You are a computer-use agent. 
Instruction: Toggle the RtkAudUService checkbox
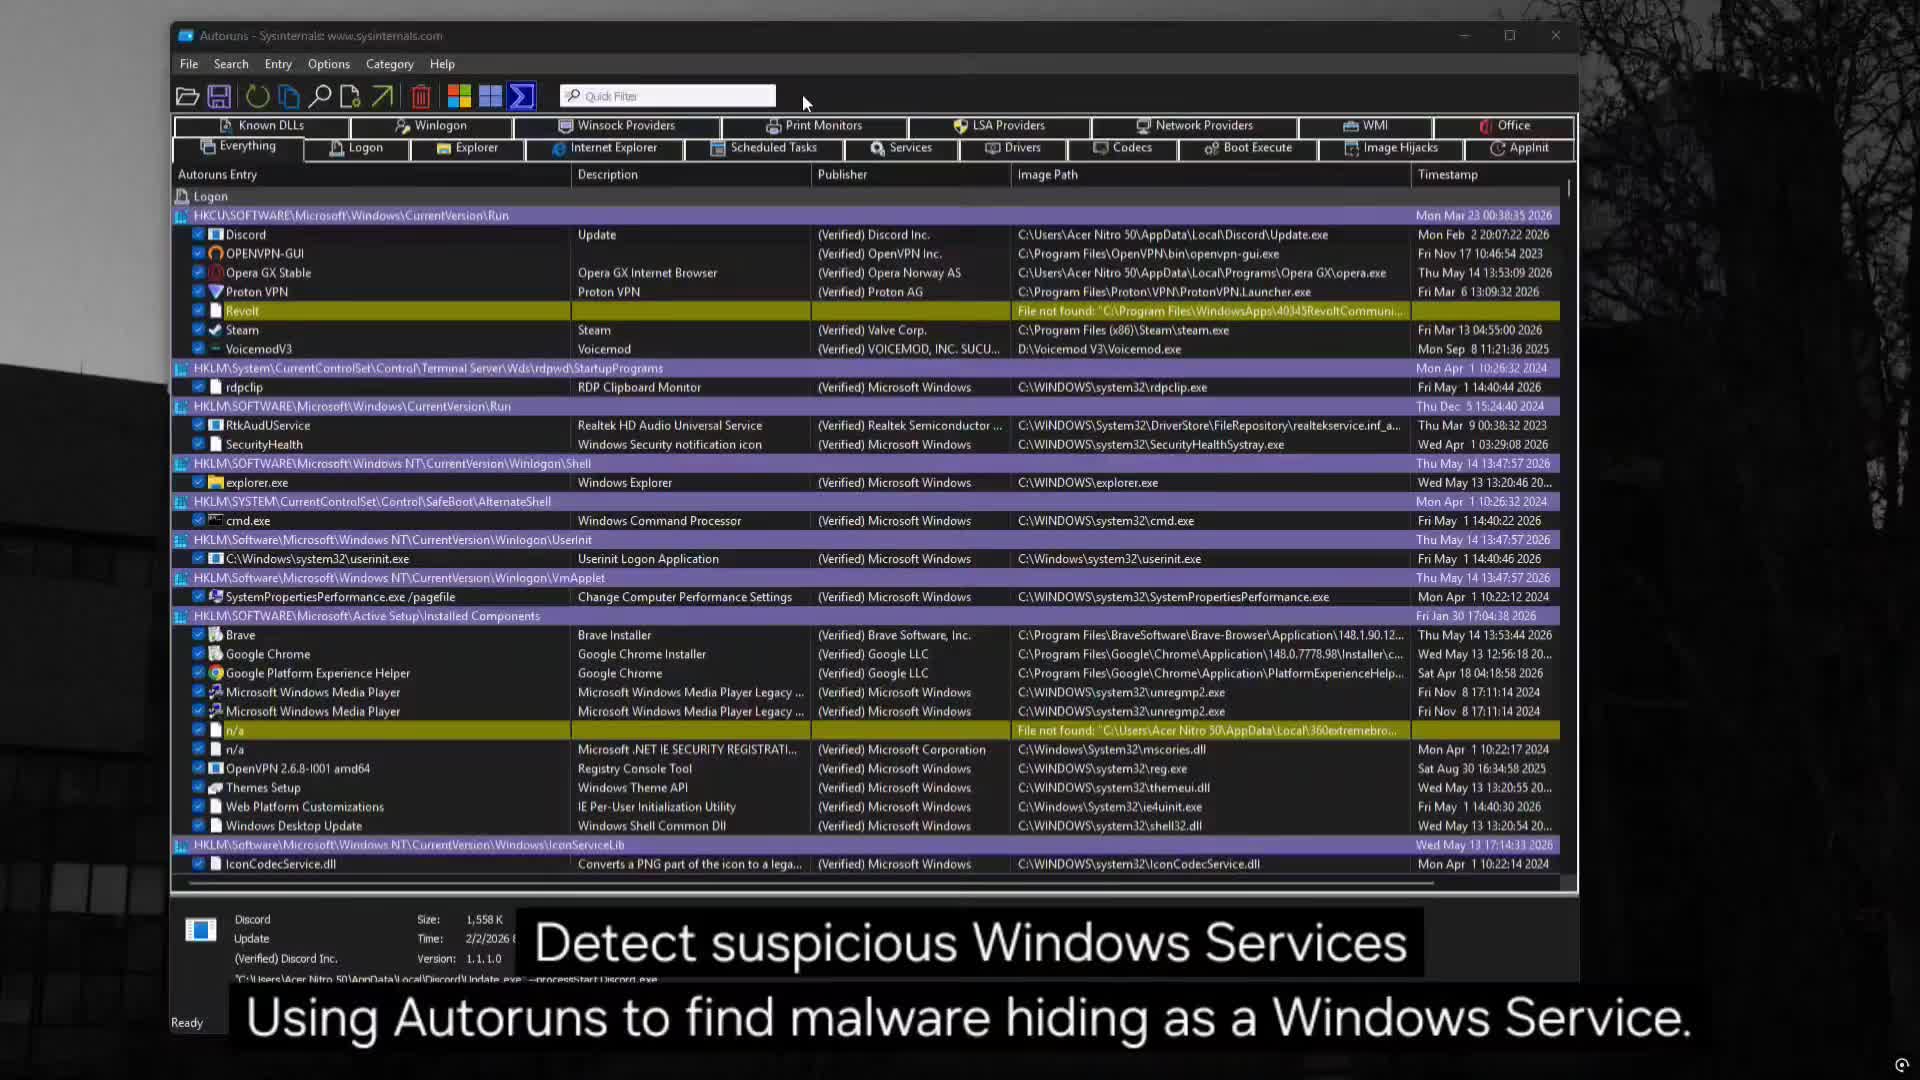[198, 426]
